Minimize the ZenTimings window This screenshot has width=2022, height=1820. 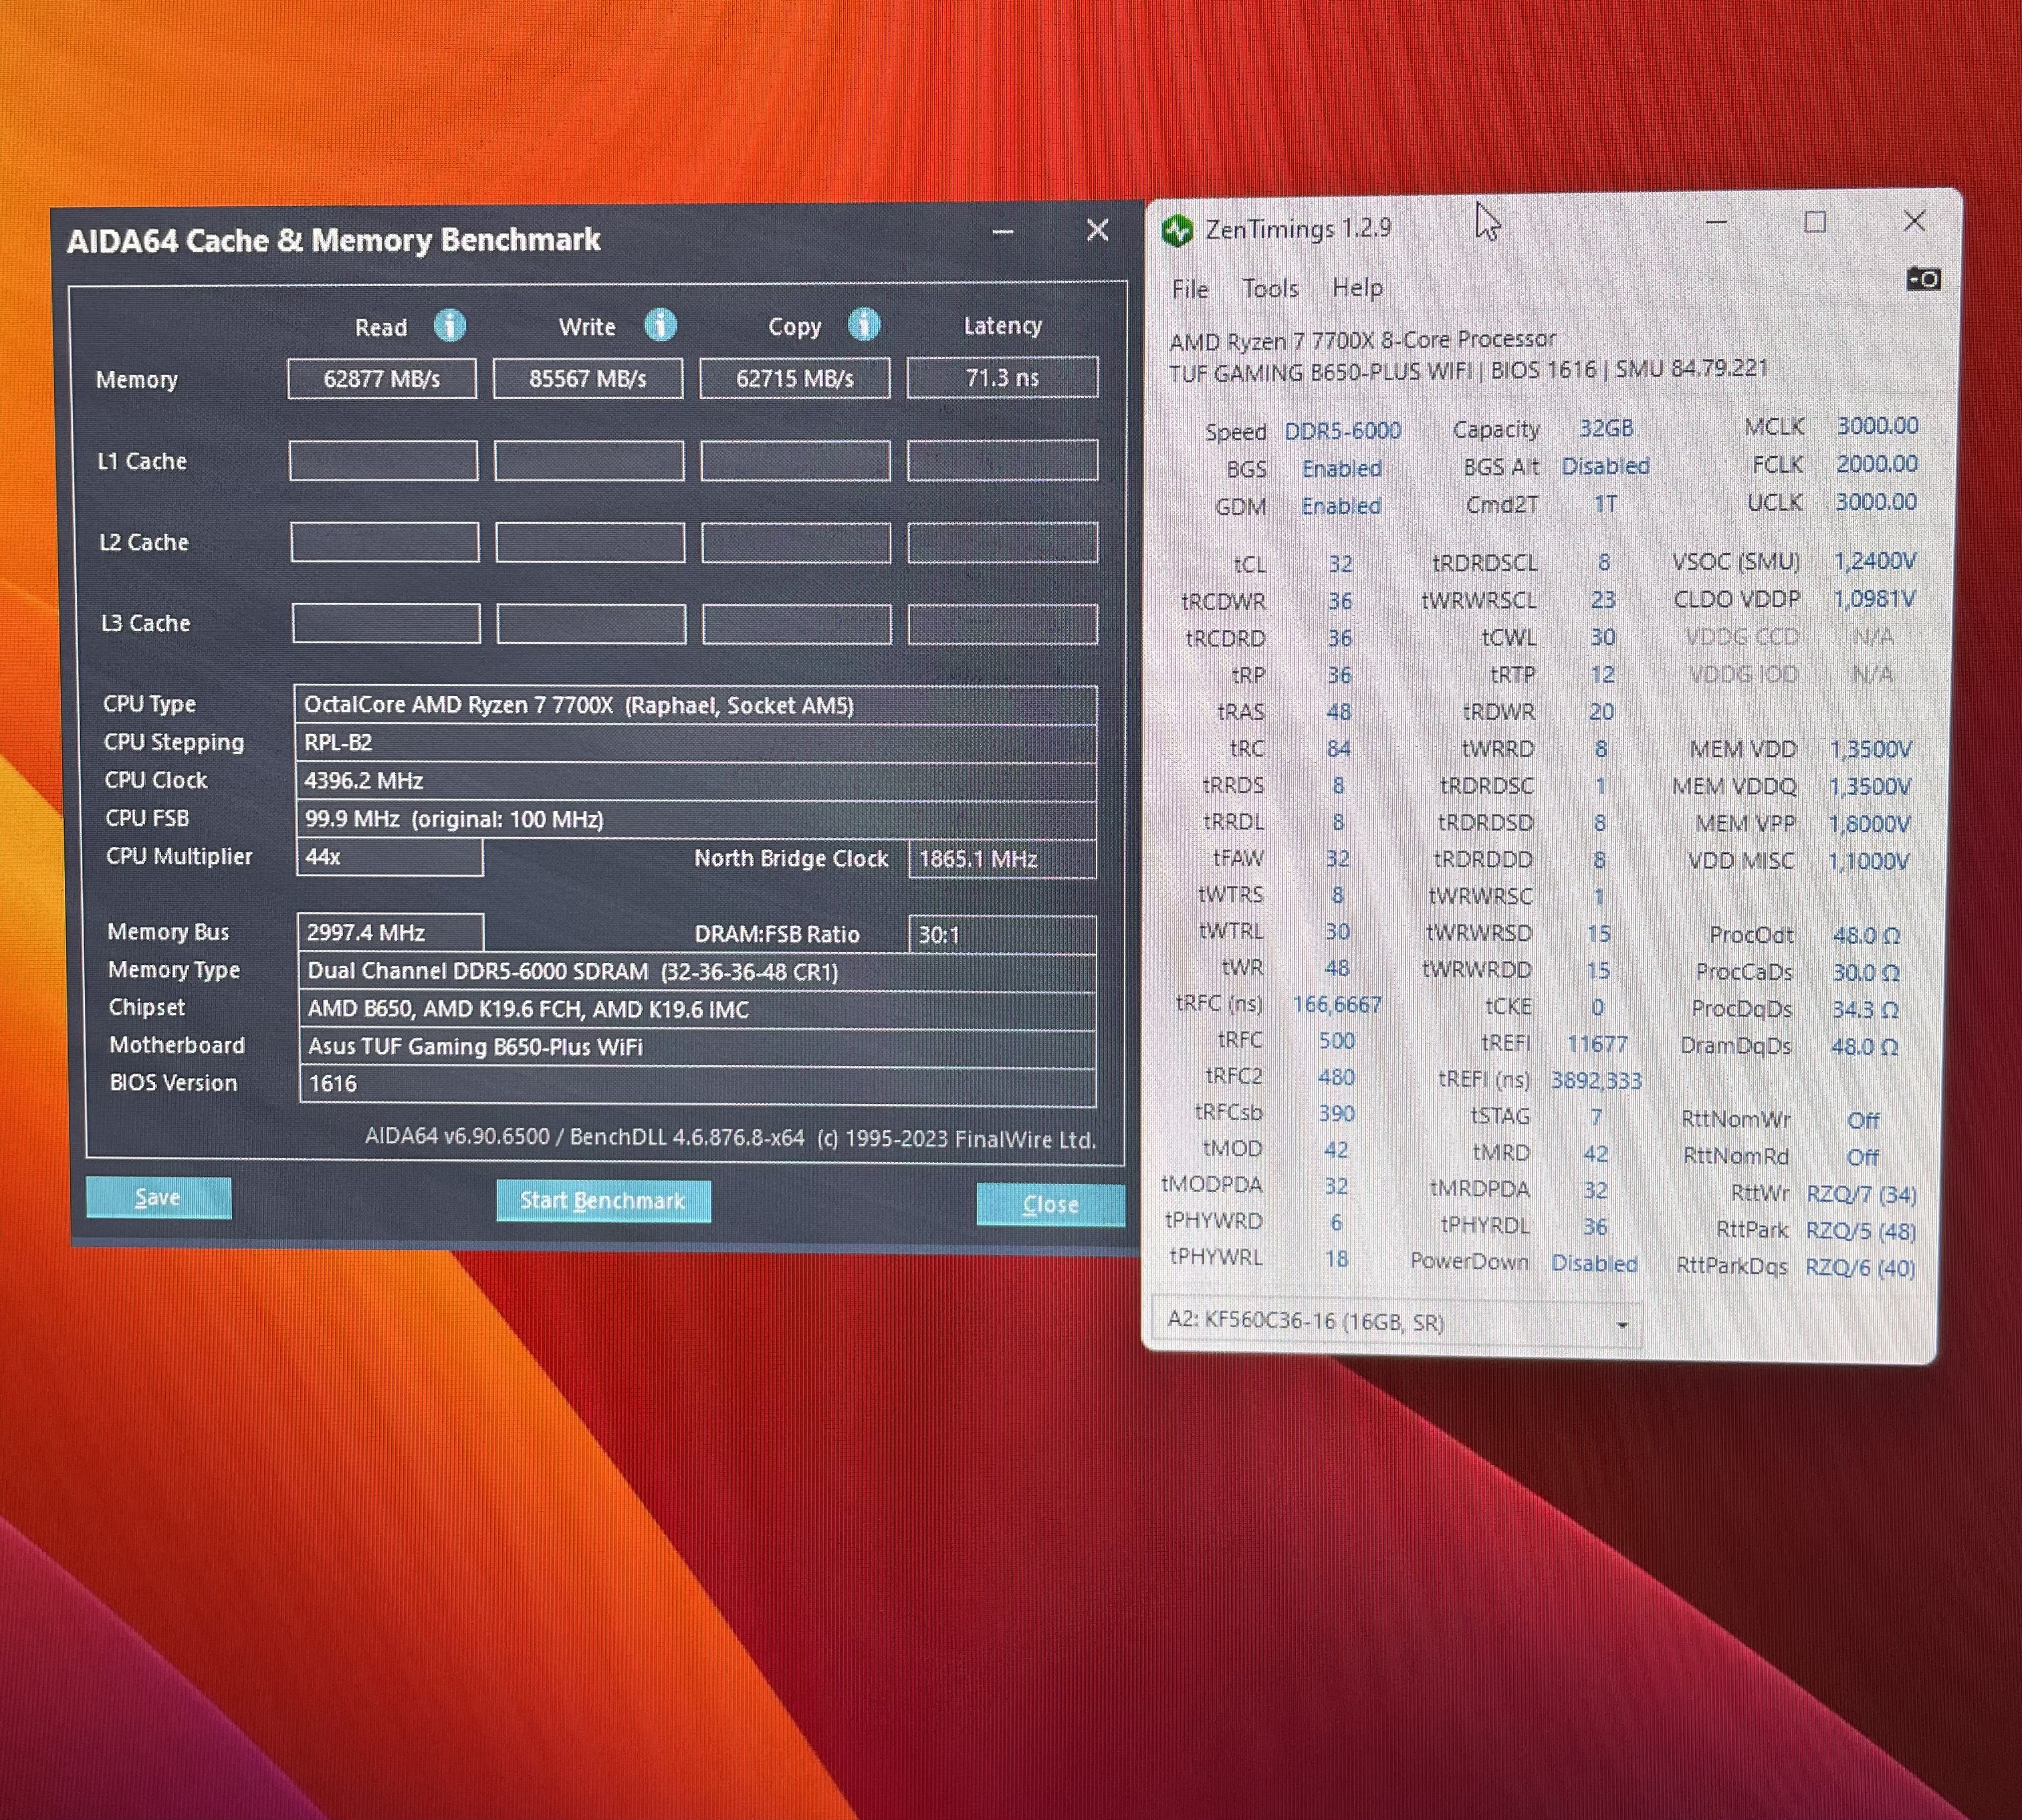click(1716, 222)
